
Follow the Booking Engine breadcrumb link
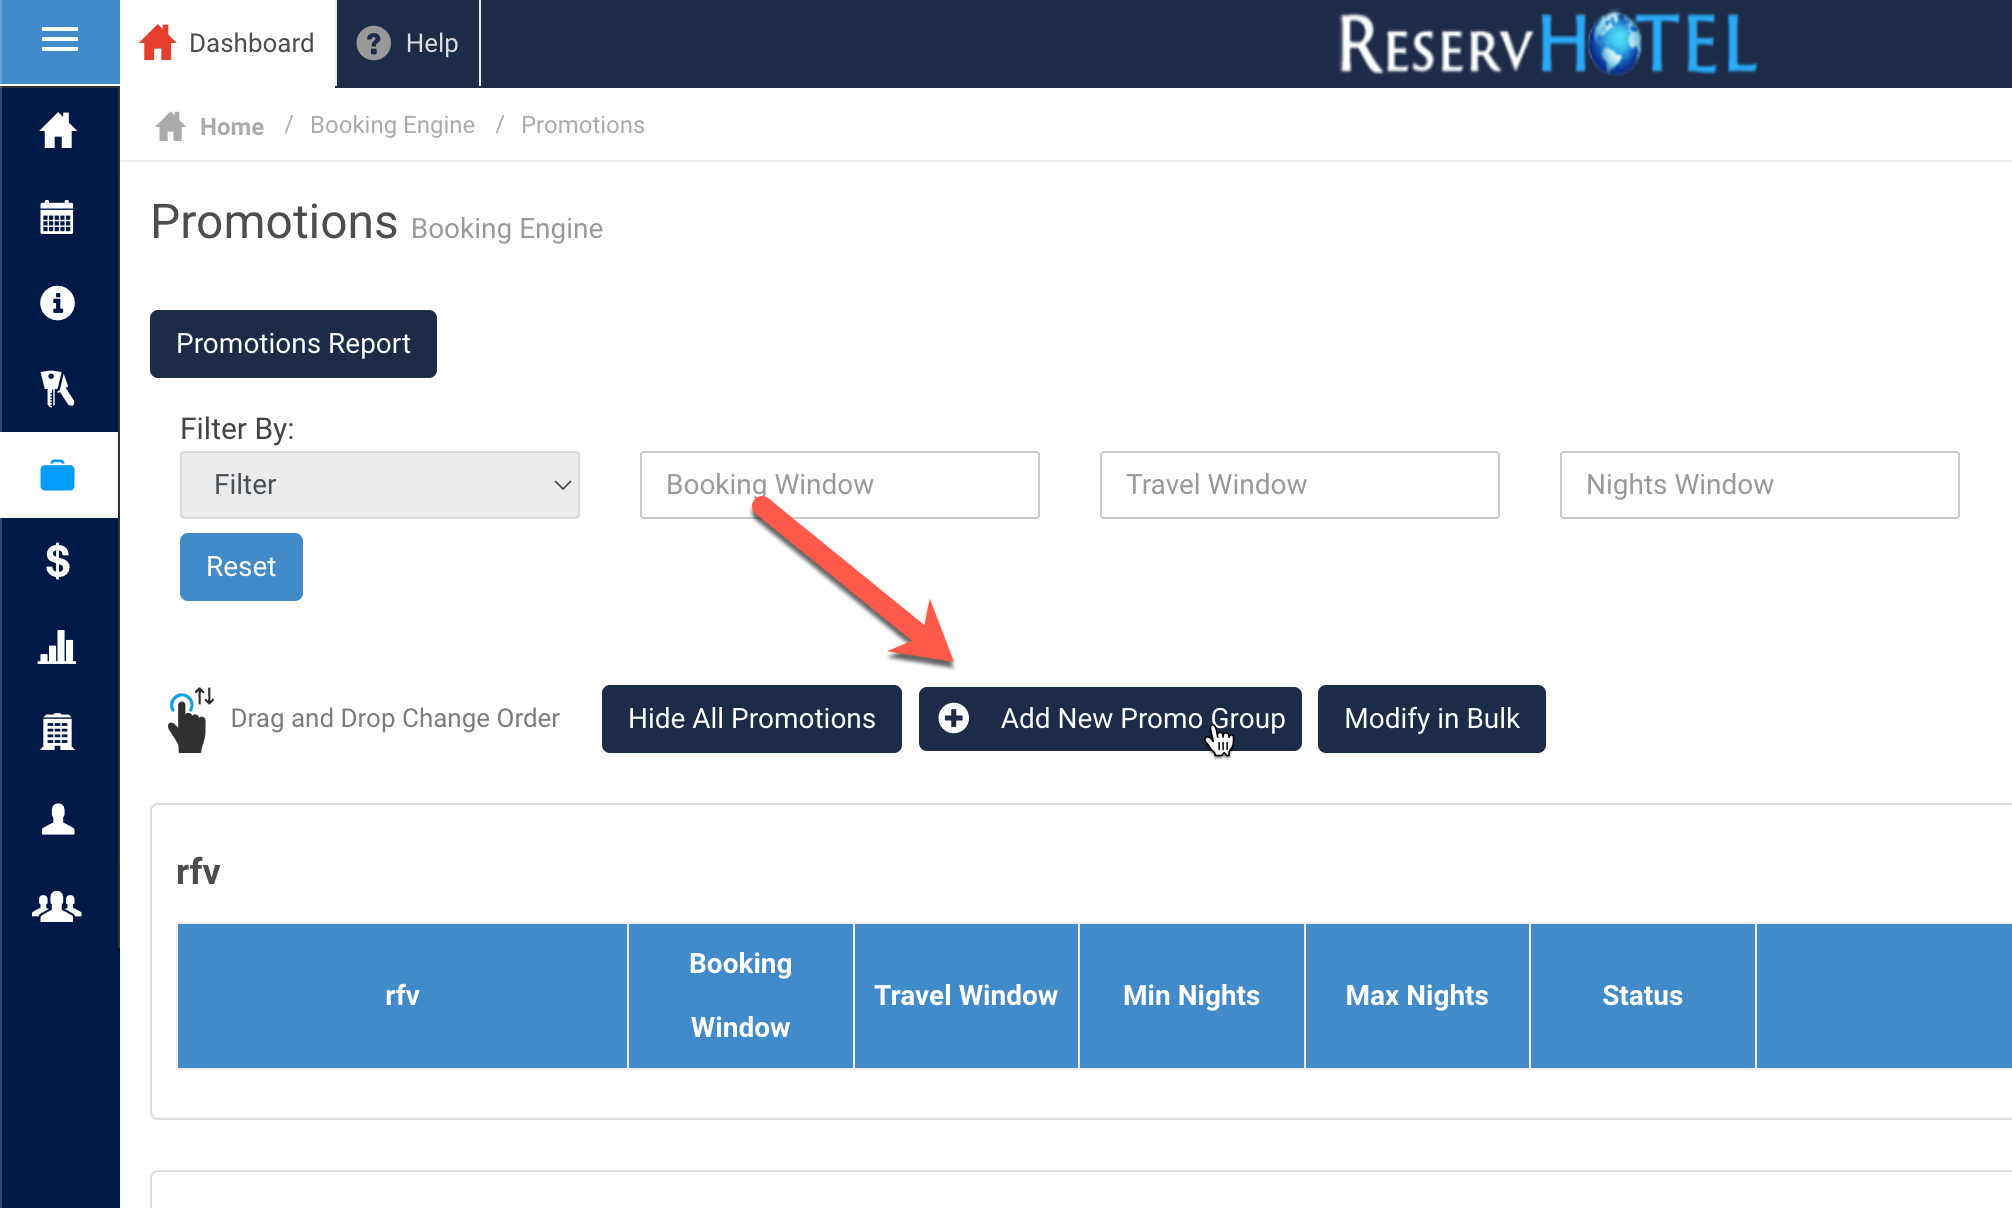pyautogui.click(x=392, y=126)
